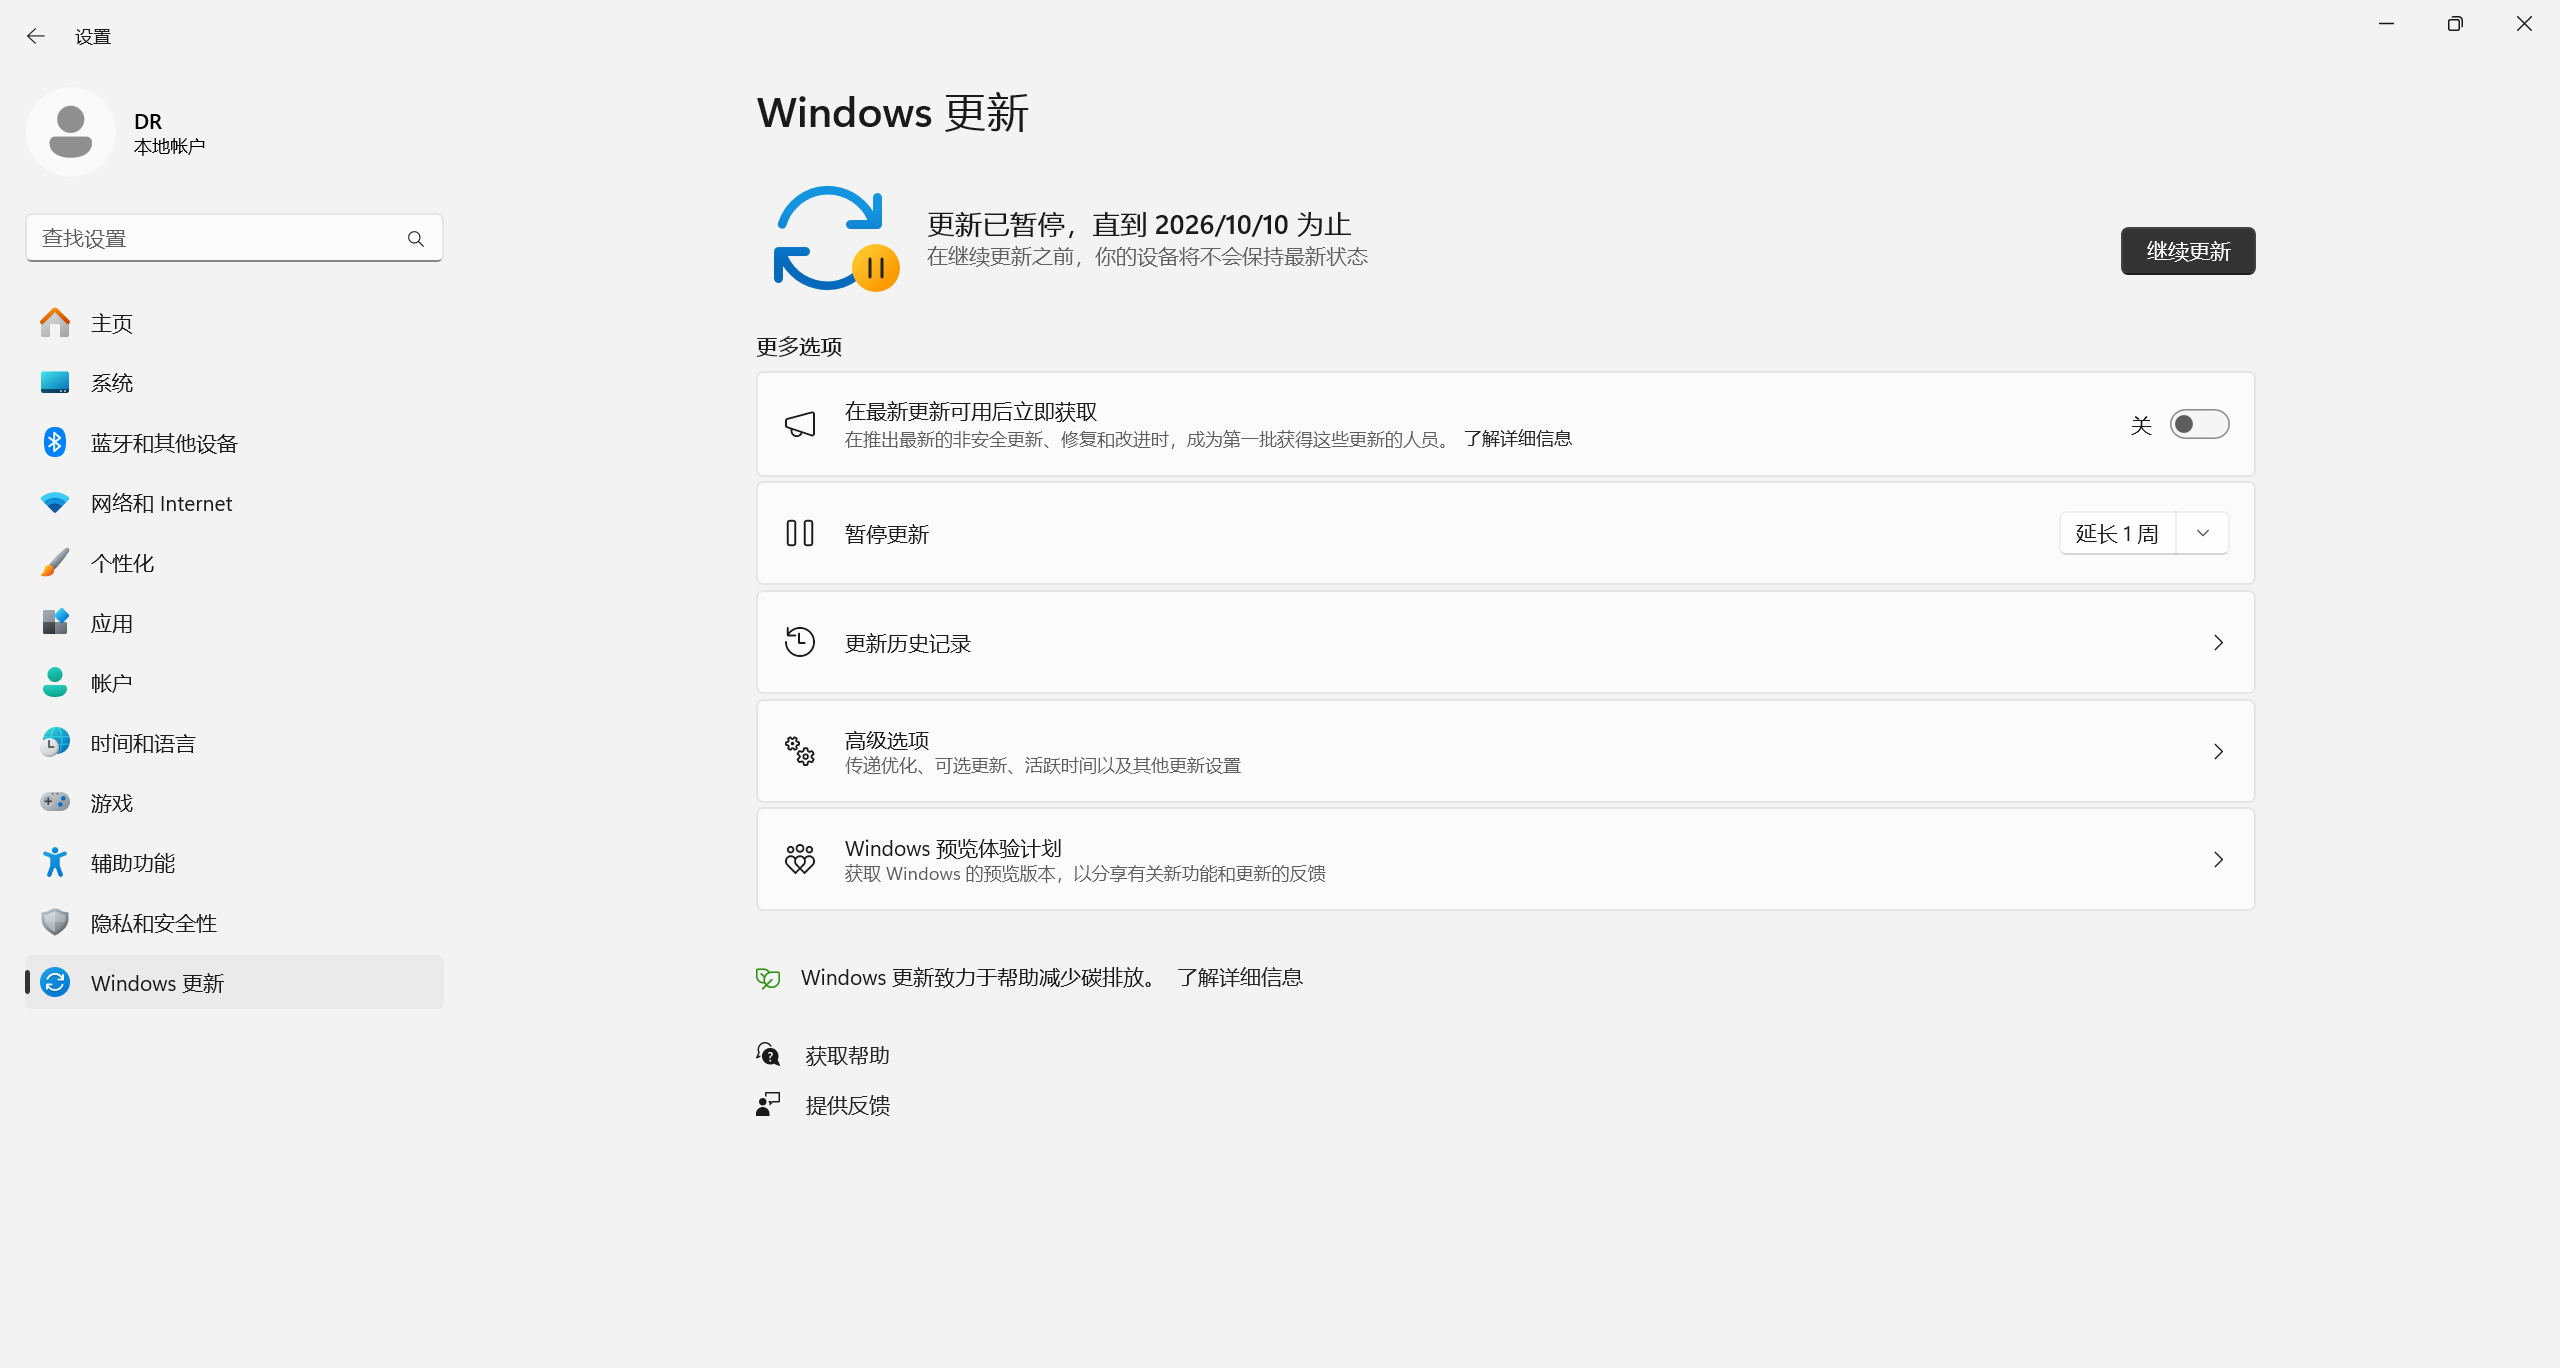
Task: Click the Bluetooth icon in the sidebar
Action: click(x=55, y=442)
